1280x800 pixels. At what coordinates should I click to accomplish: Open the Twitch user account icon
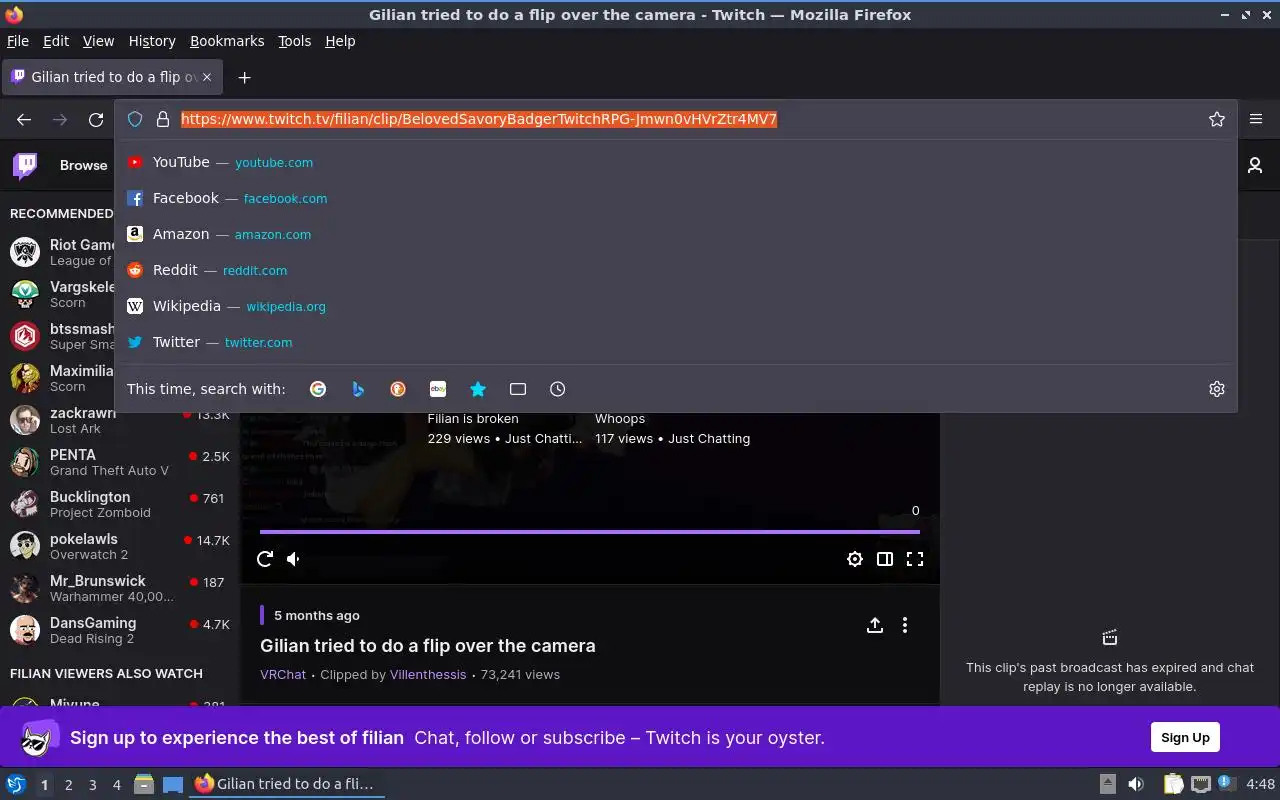click(x=1255, y=165)
